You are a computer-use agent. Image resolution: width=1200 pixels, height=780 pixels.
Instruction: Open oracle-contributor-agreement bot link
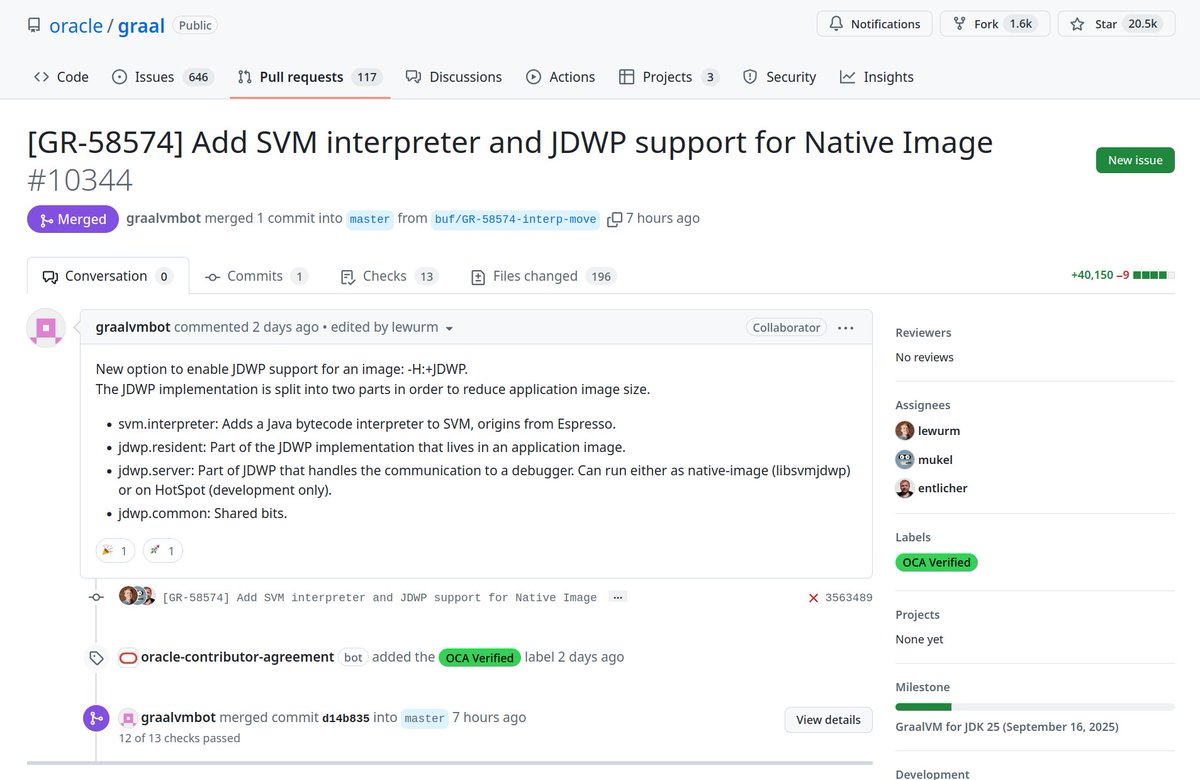point(238,657)
